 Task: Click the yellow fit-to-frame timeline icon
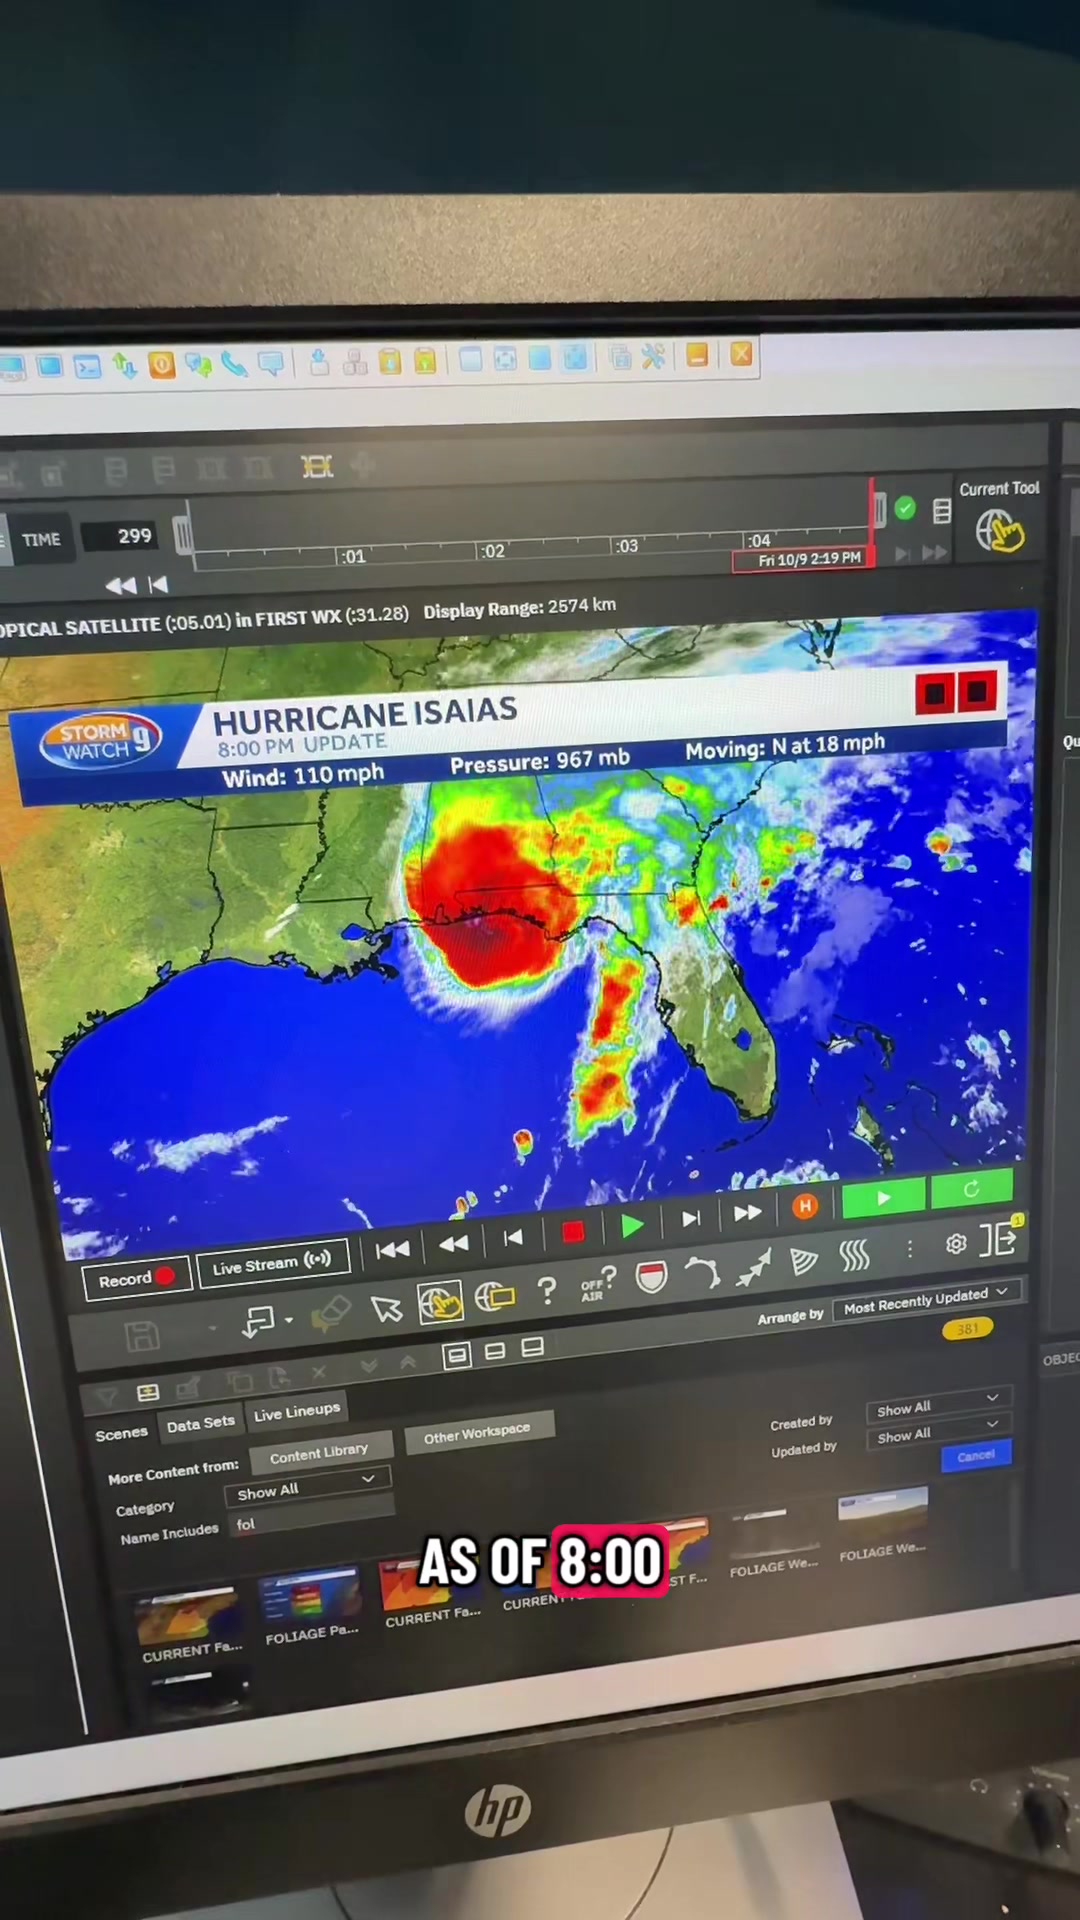(317, 466)
